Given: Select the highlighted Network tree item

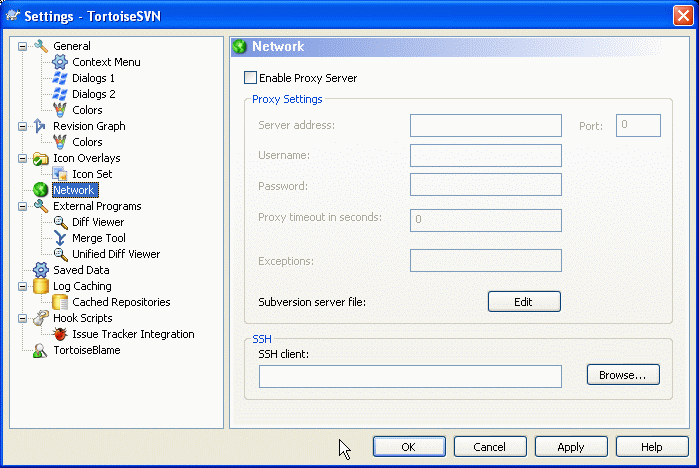Looking at the screenshot, I should (74, 190).
